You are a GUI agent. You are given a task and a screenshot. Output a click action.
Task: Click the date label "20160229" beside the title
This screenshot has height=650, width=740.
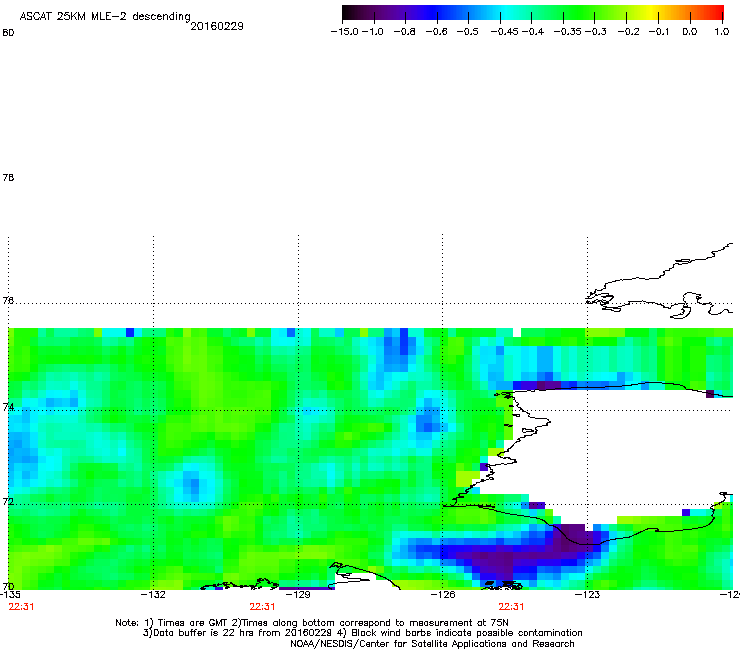point(217,26)
